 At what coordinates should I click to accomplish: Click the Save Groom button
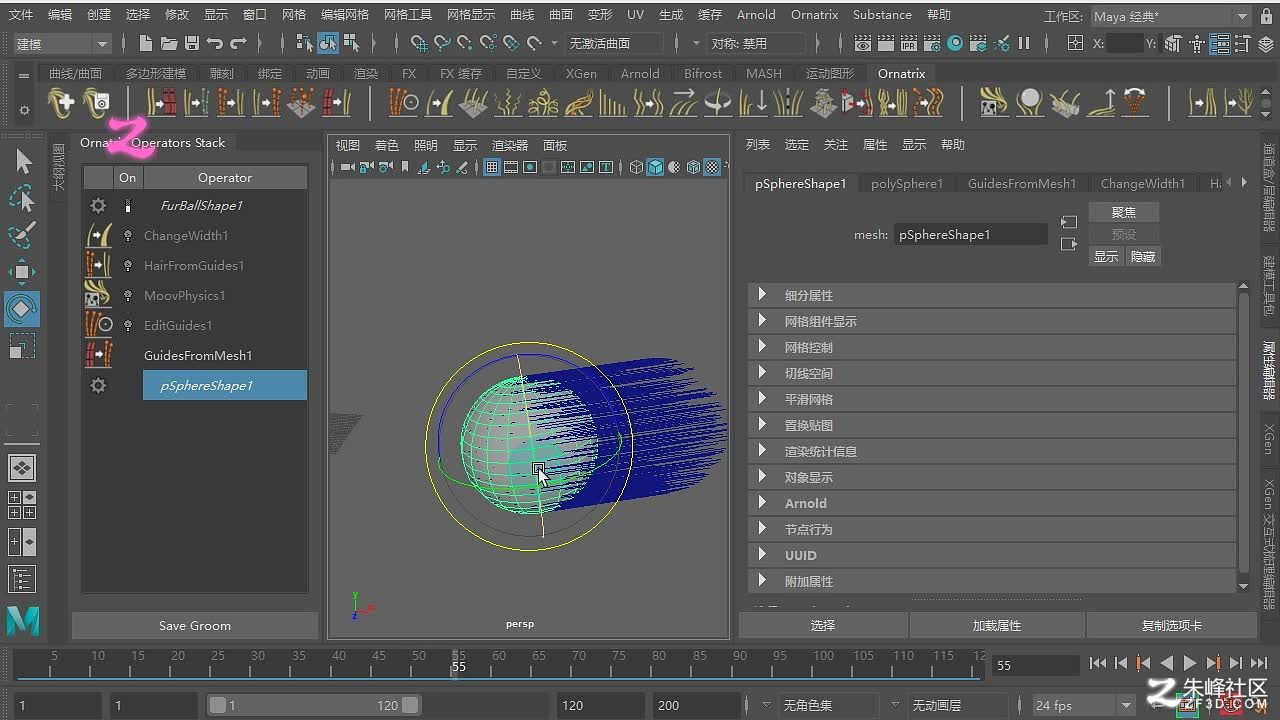point(195,626)
